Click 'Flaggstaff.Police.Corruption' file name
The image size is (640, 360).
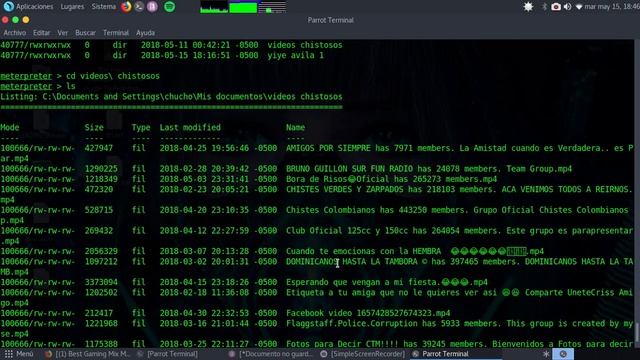point(352,323)
